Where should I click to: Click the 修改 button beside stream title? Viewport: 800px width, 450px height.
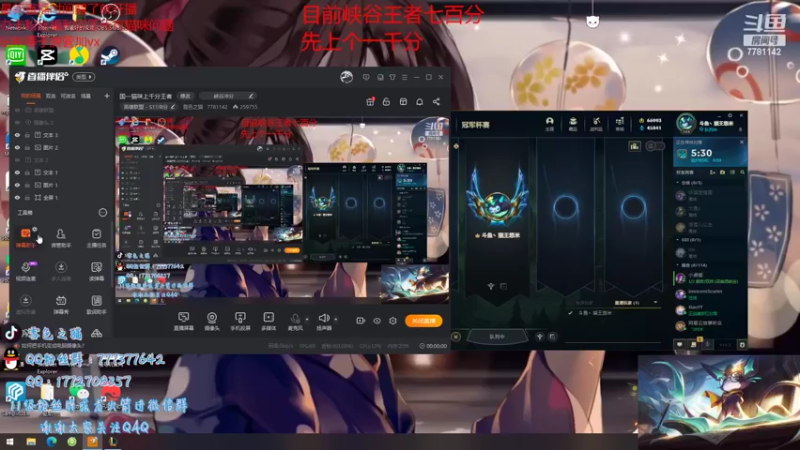185,96
